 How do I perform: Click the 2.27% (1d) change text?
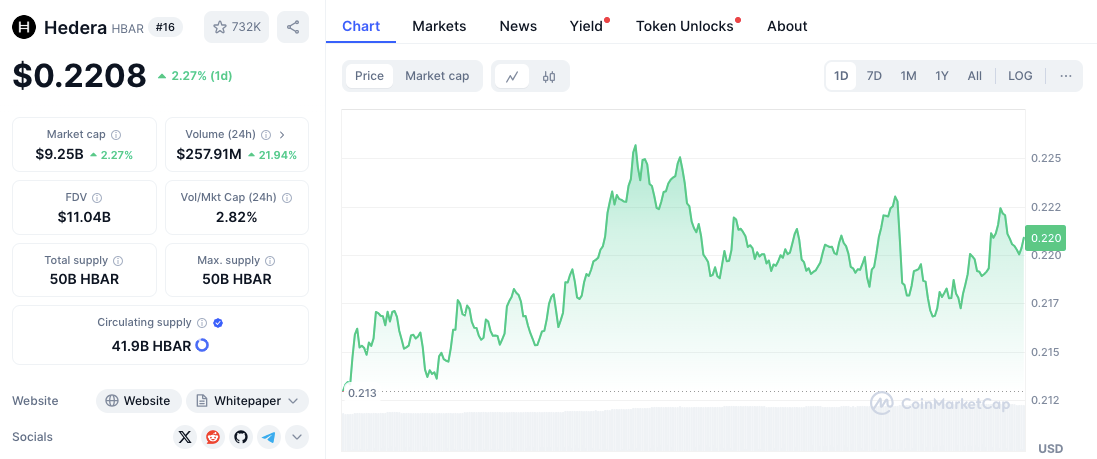201,76
